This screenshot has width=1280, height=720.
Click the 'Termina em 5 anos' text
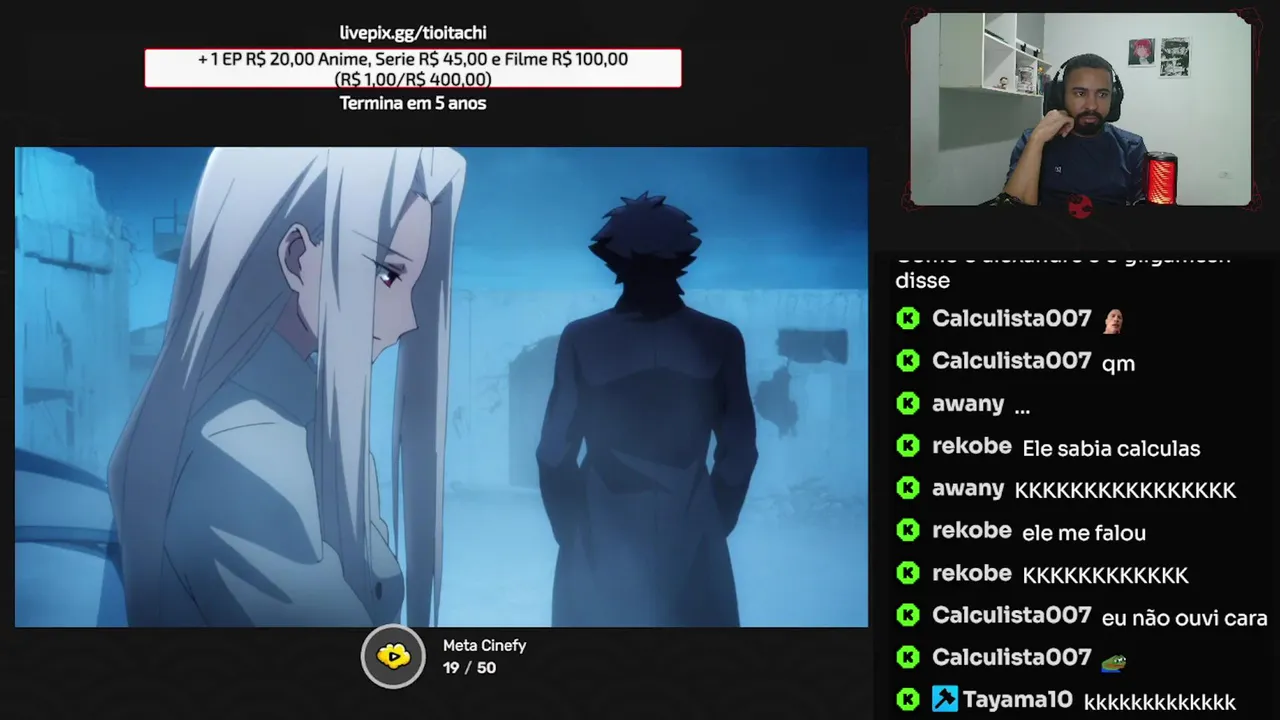413,103
